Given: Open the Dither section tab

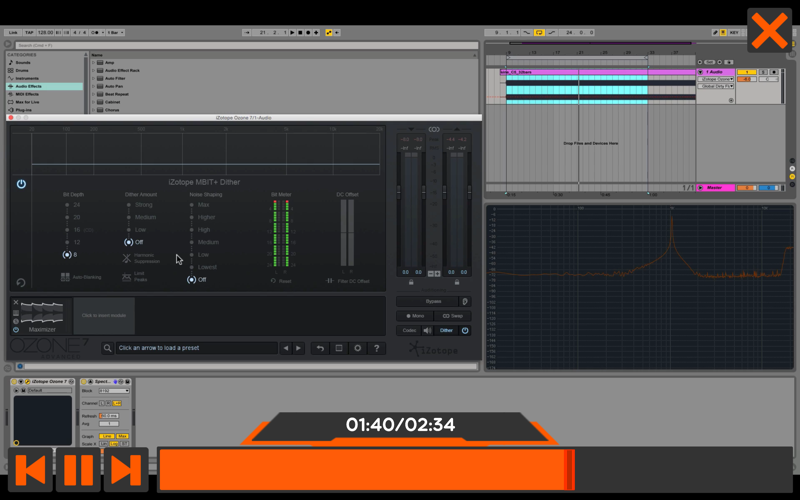Looking at the screenshot, I should 446,331.
